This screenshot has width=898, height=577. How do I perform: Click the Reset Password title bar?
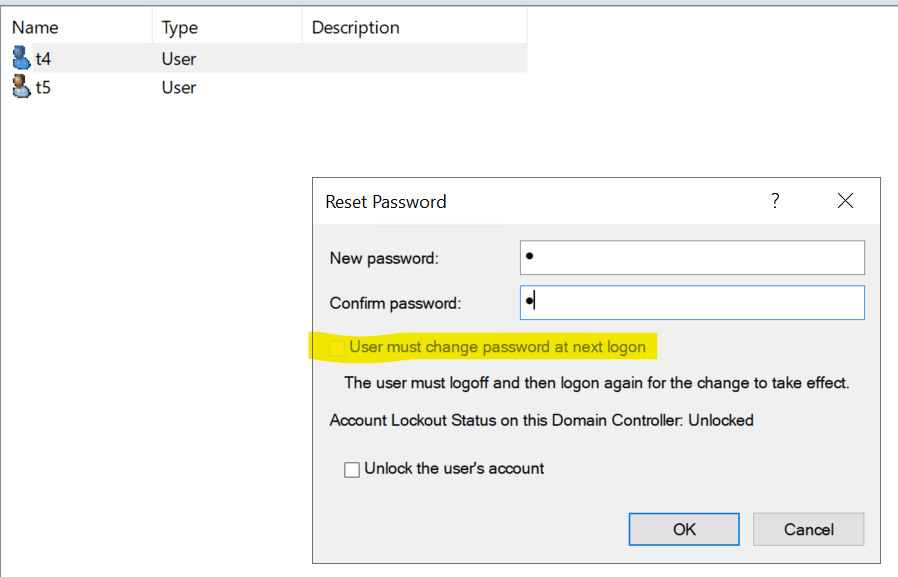(x=538, y=201)
